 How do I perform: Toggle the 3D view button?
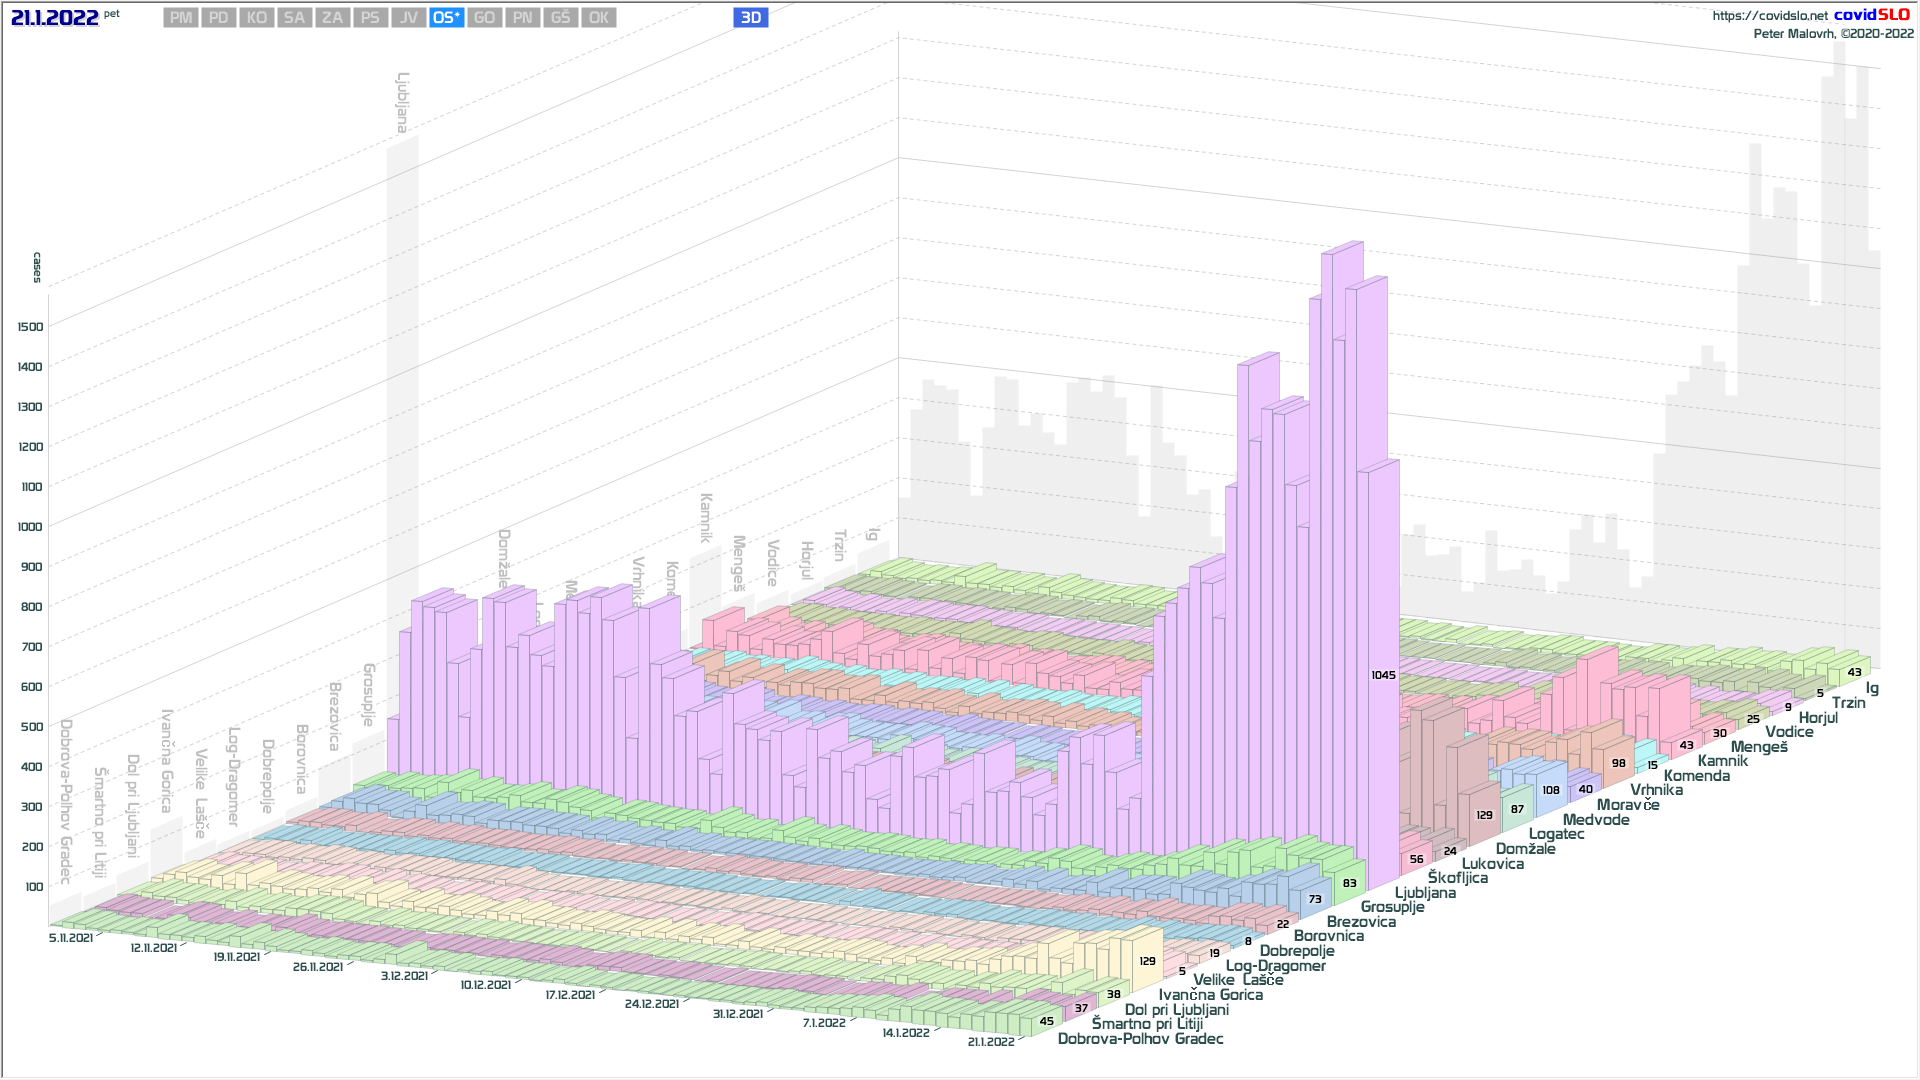pos(750,18)
